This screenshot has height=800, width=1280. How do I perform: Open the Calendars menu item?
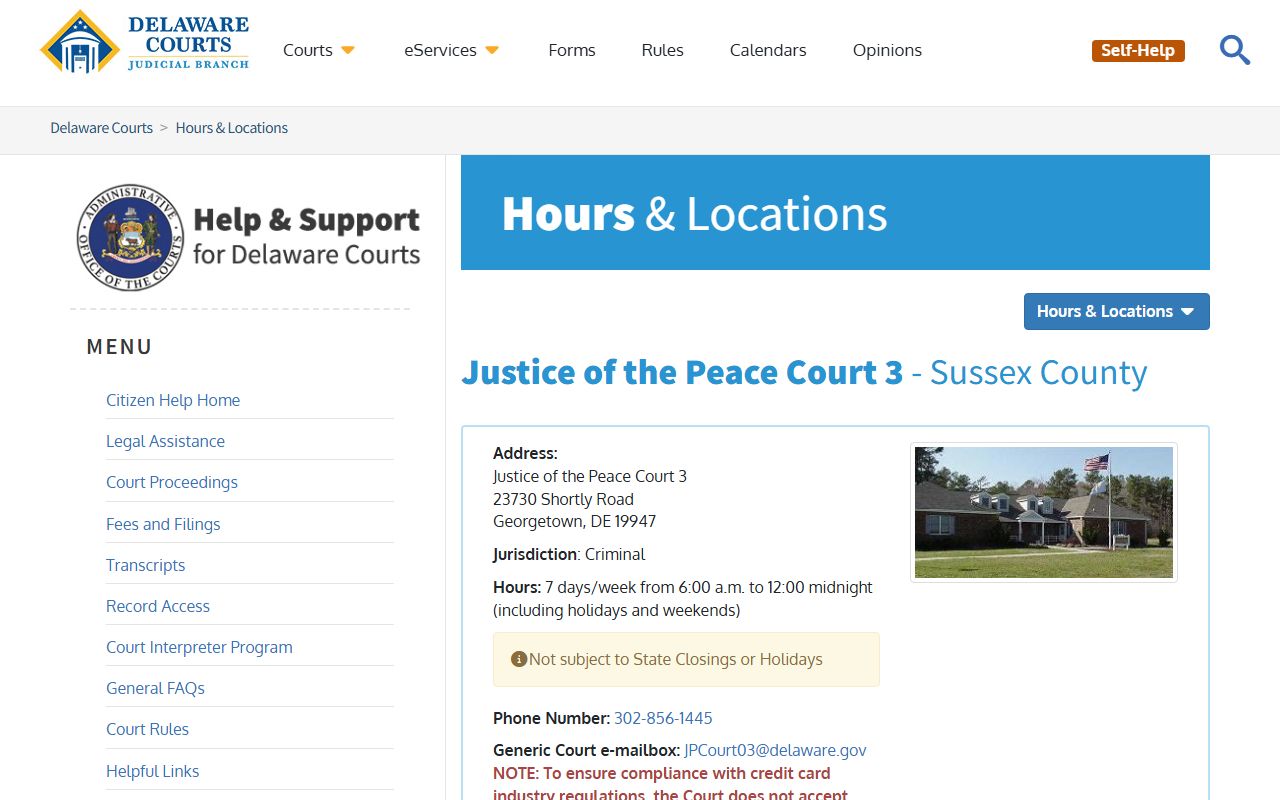pos(768,50)
